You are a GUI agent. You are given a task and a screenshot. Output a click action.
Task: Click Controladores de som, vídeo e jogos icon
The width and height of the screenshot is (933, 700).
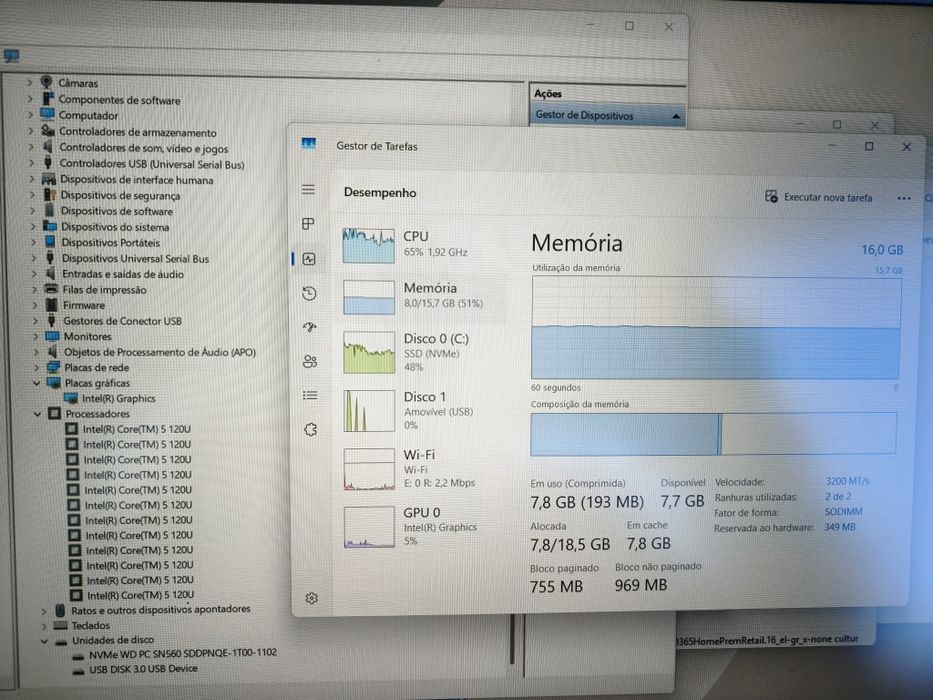click(x=48, y=147)
